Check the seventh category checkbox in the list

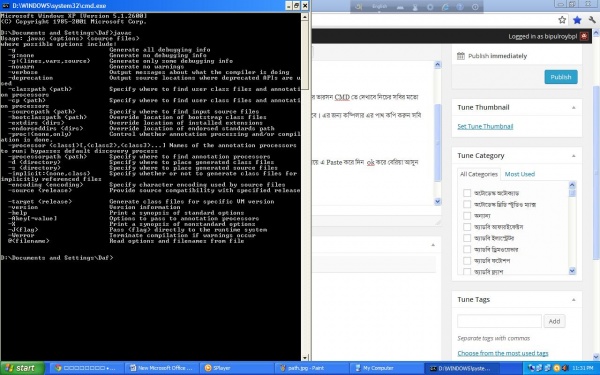point(467,261)
